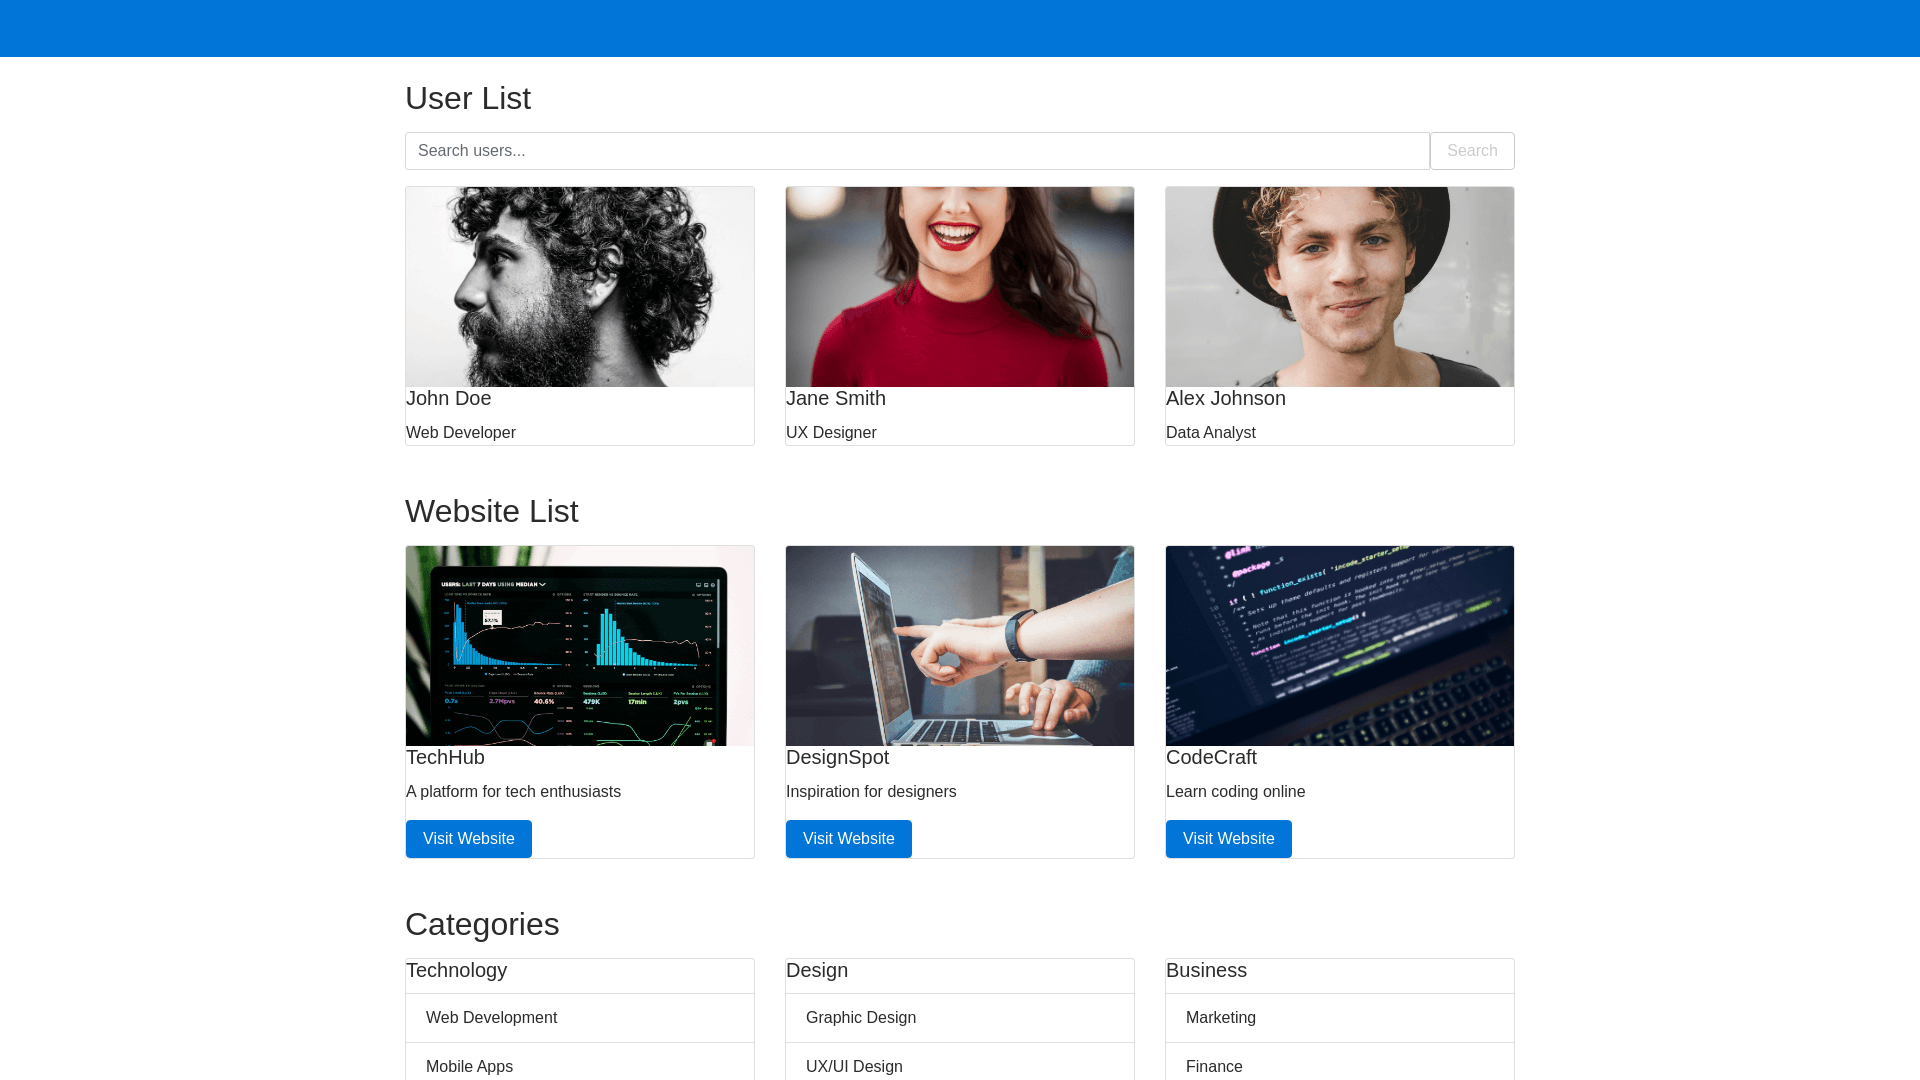Viewport: 1920px width, 1080px height.
Task: Open John Doe's profile photo
Action: 580,287
